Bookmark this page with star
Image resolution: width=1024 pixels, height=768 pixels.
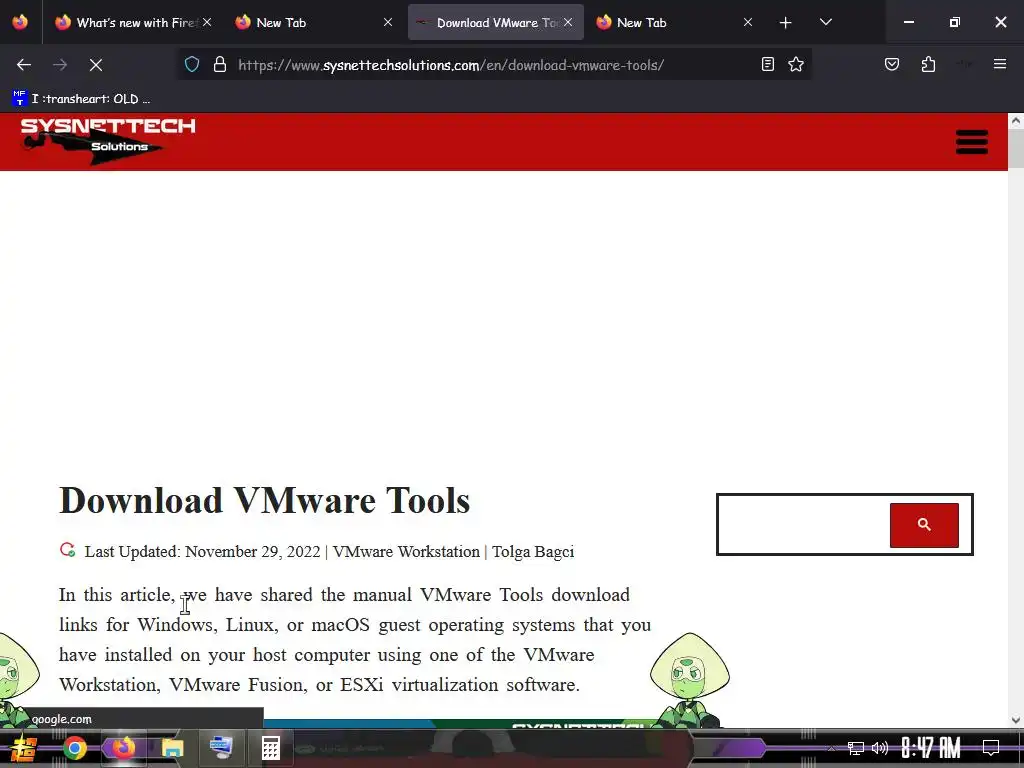click(795, 65)
